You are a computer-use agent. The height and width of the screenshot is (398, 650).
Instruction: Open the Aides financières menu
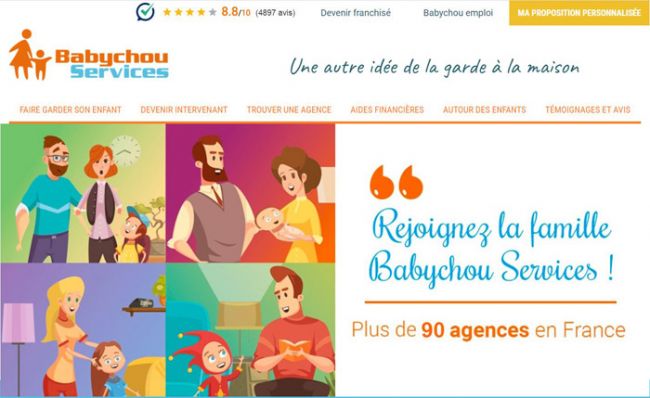387,110
